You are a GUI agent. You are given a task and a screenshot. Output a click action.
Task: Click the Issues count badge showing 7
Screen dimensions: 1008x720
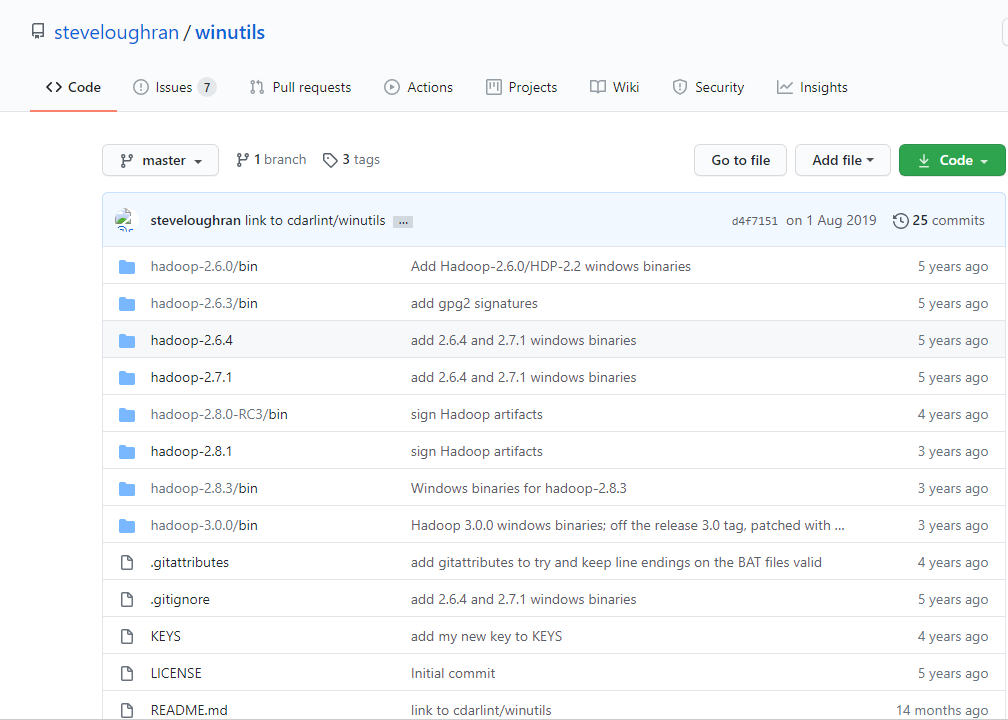(x=206, y=87)
